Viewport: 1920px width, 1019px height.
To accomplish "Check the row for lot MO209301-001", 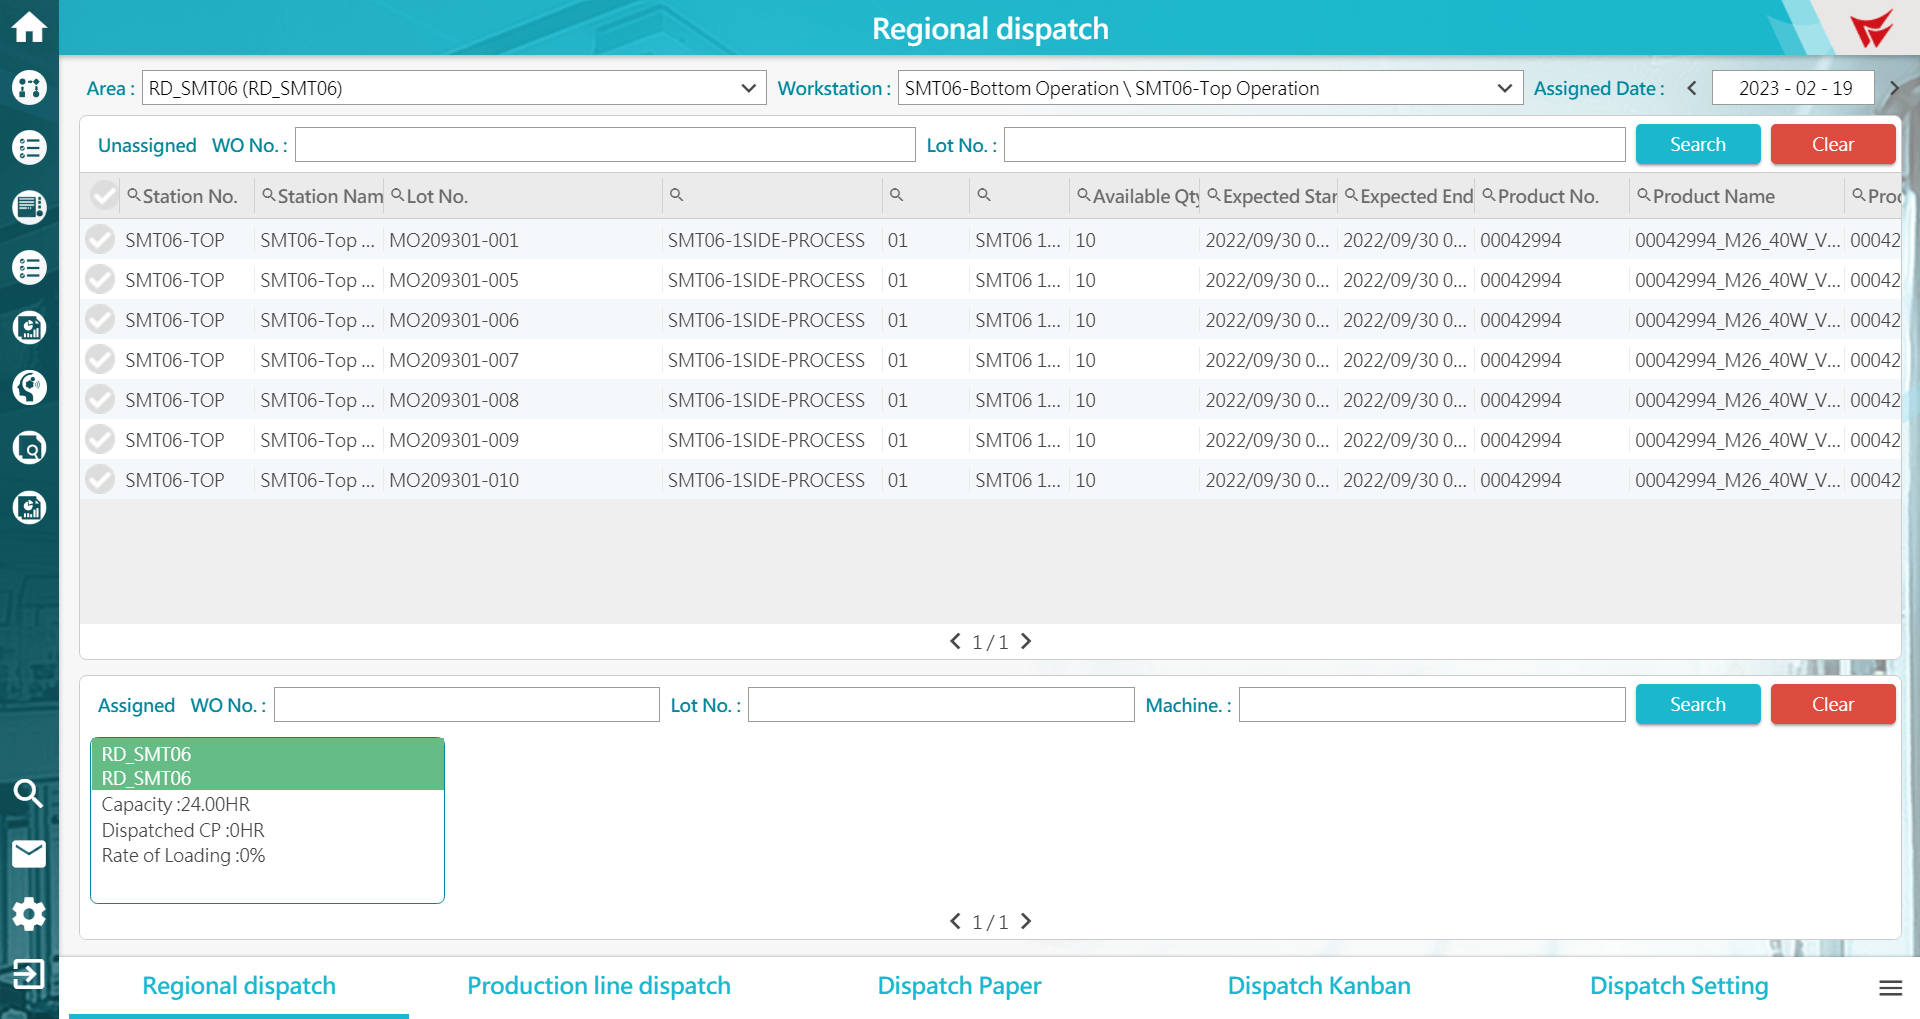I will [x=100, y=240].
